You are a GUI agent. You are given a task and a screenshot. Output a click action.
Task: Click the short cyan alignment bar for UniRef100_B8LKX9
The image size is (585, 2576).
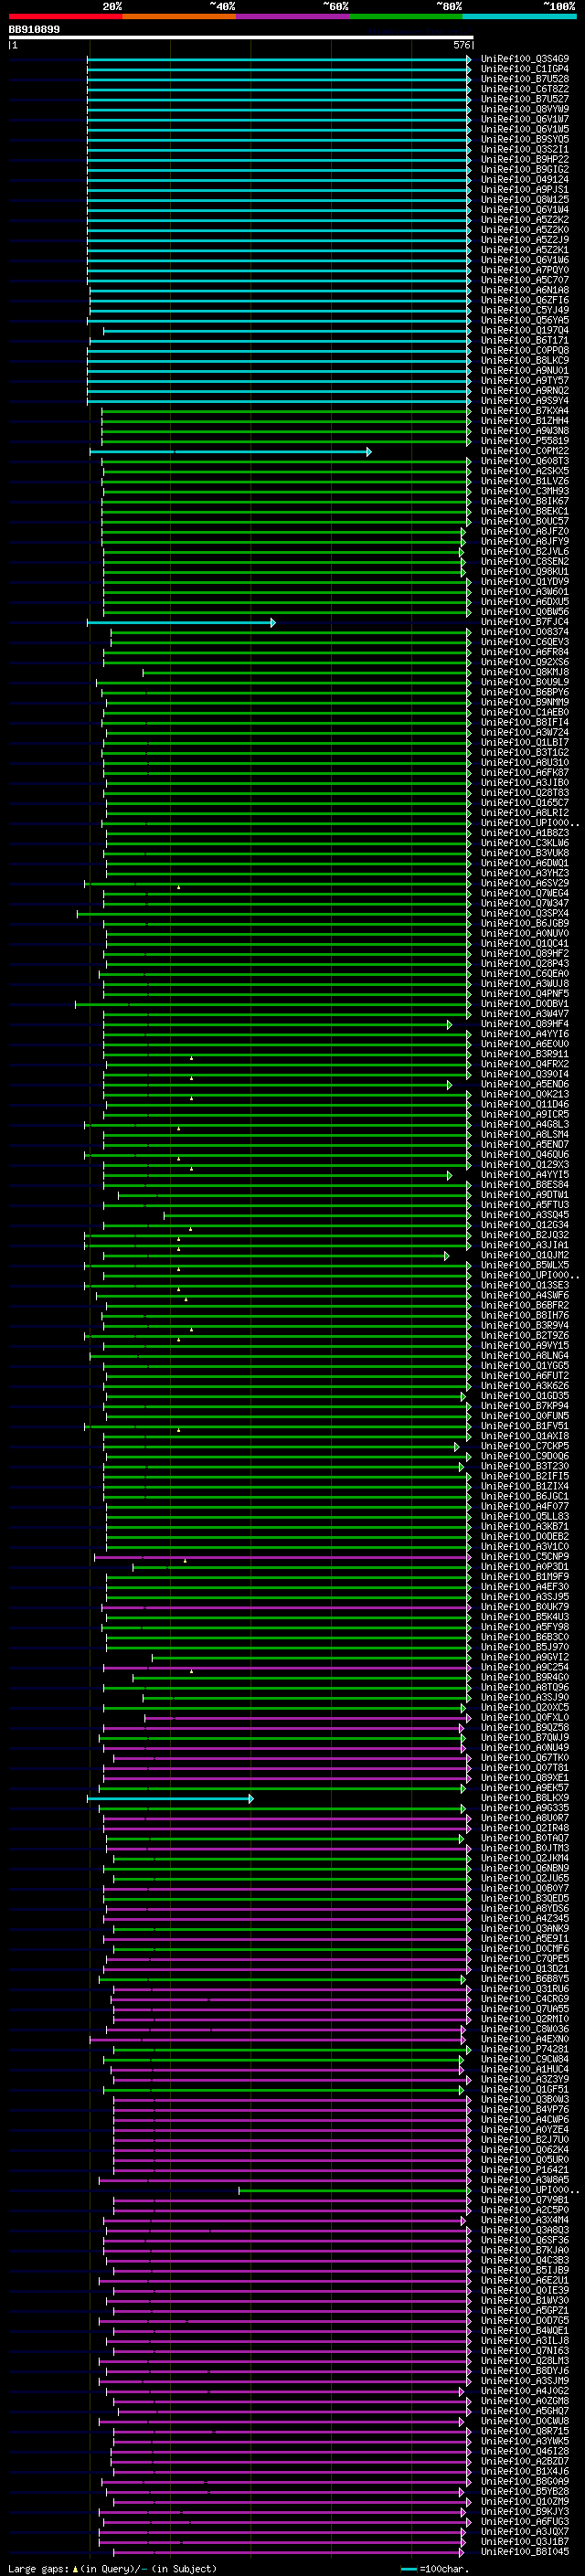pos(170,1799)
